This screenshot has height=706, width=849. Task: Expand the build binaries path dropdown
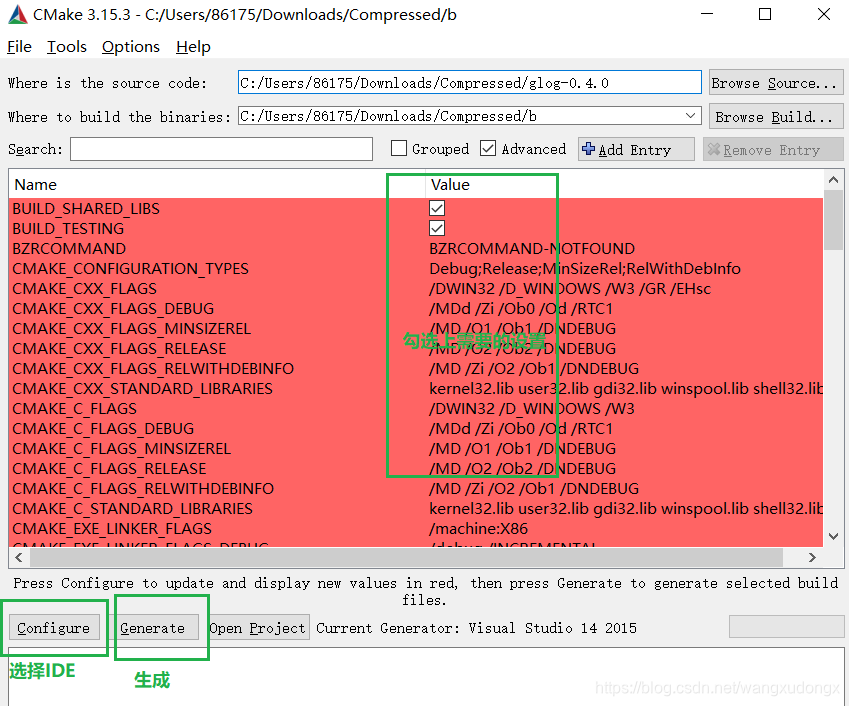click(690, 116)
